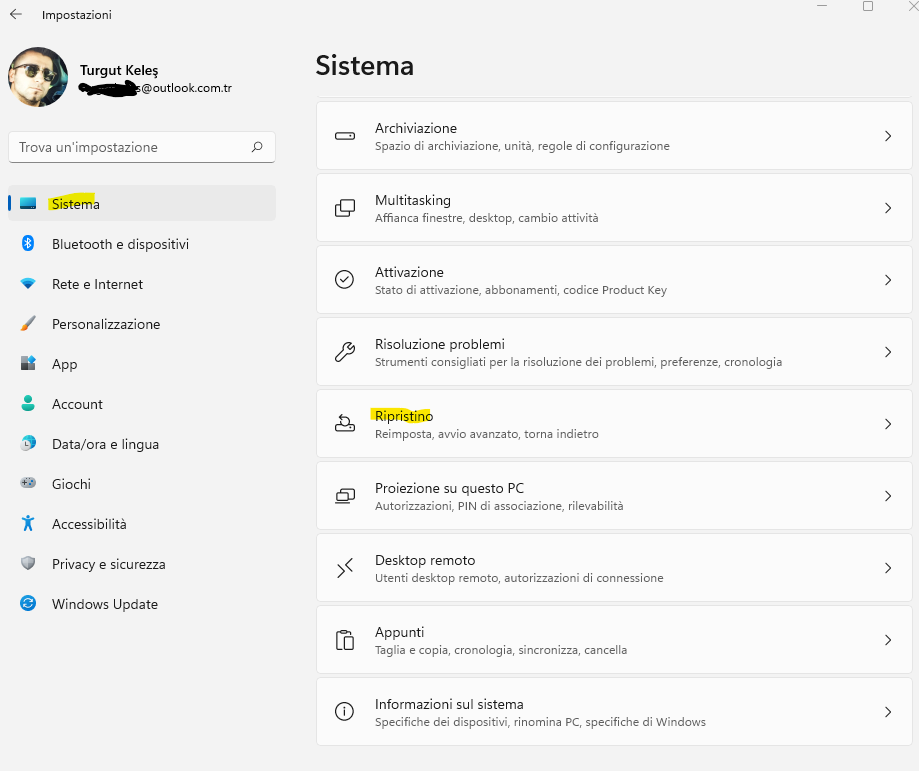Go to Data/ora e lingua settings
919x771 pixels.
pos(105,444)
